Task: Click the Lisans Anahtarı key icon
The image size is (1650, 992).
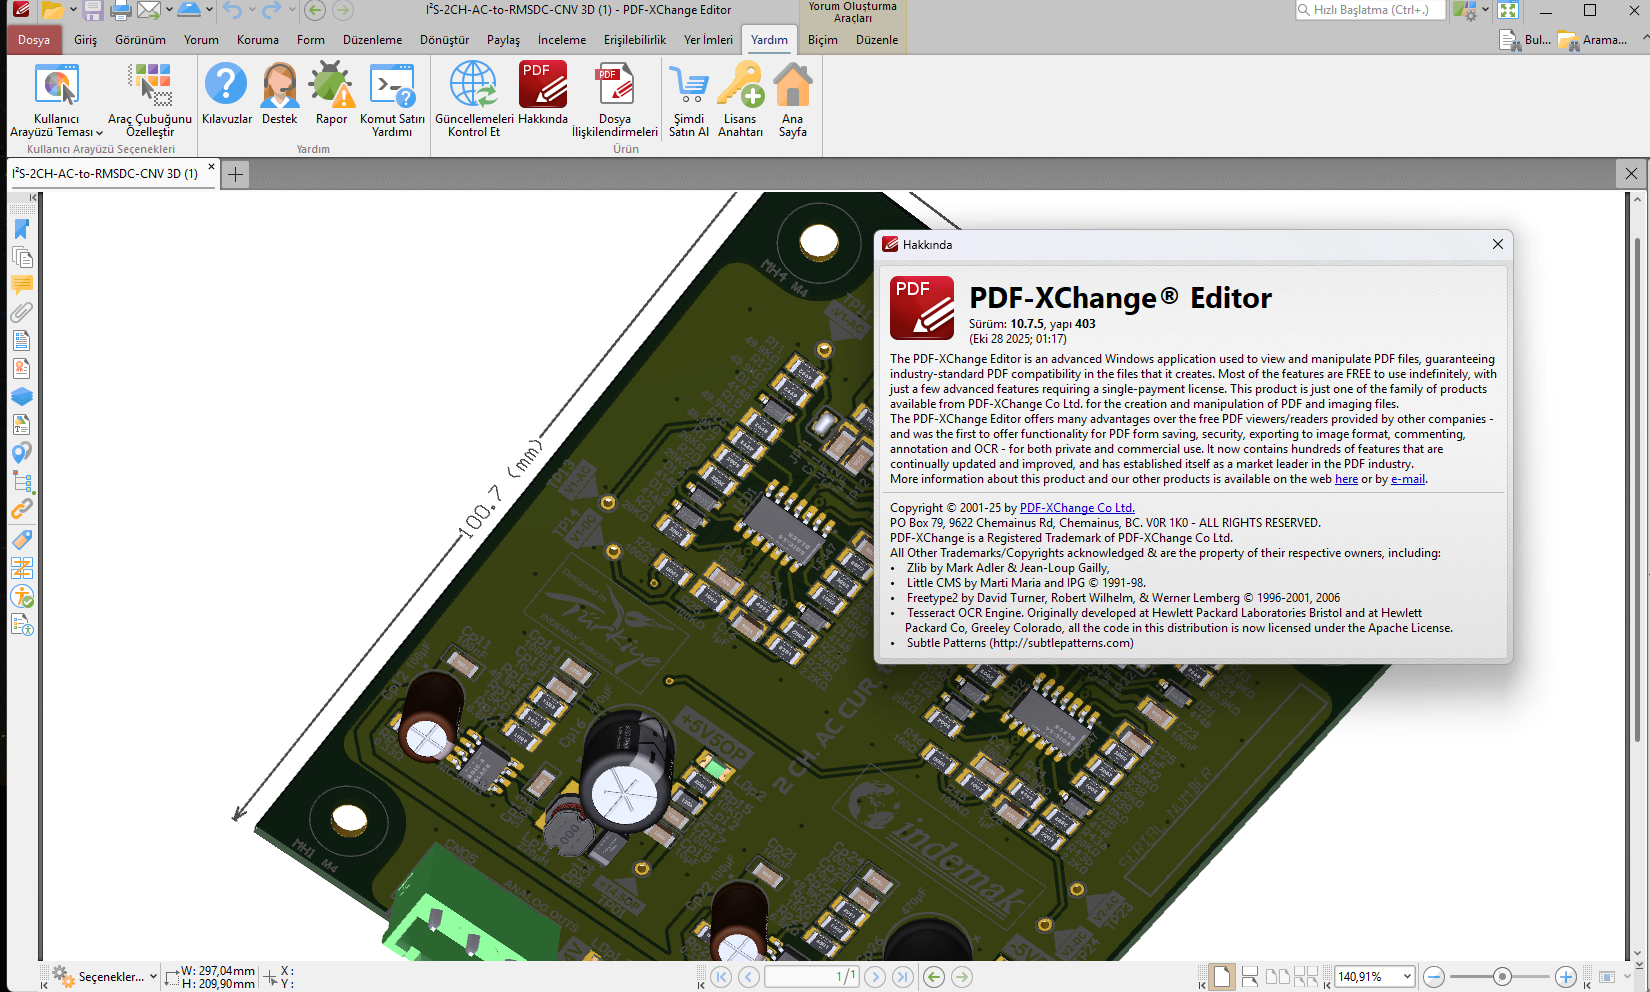Action: [x=740, y=85]
